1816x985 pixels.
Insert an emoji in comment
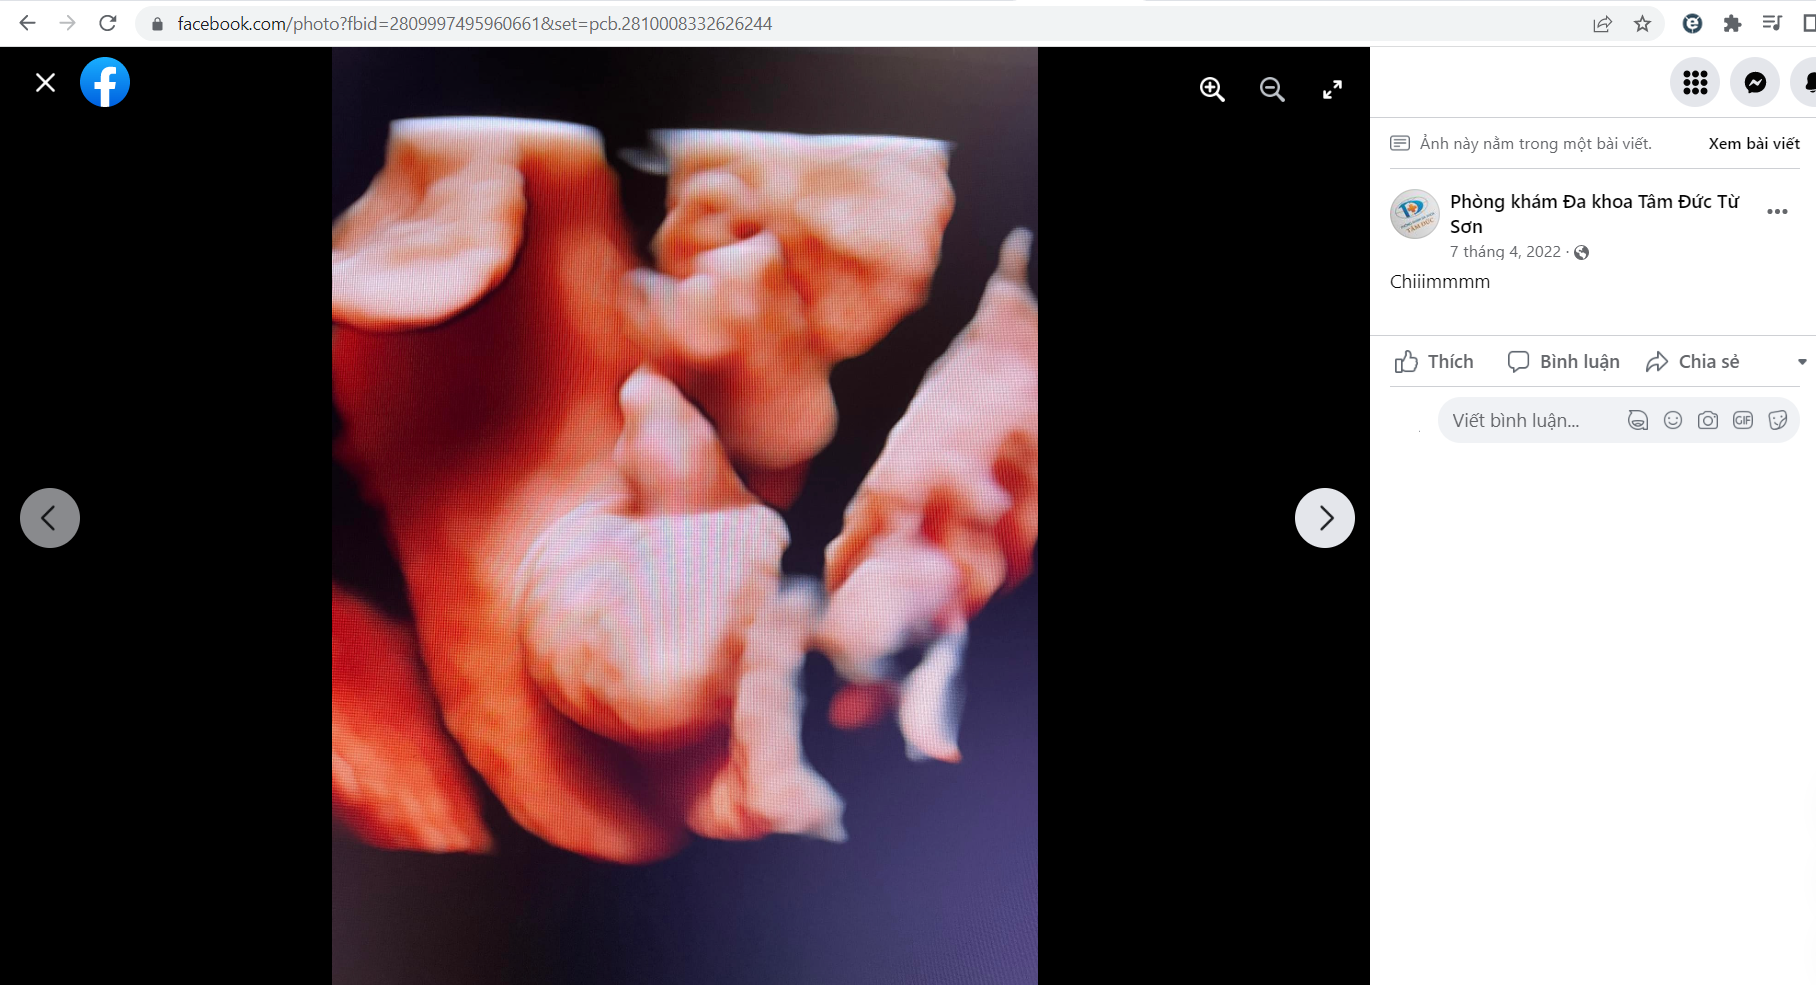click(1673, 420)
